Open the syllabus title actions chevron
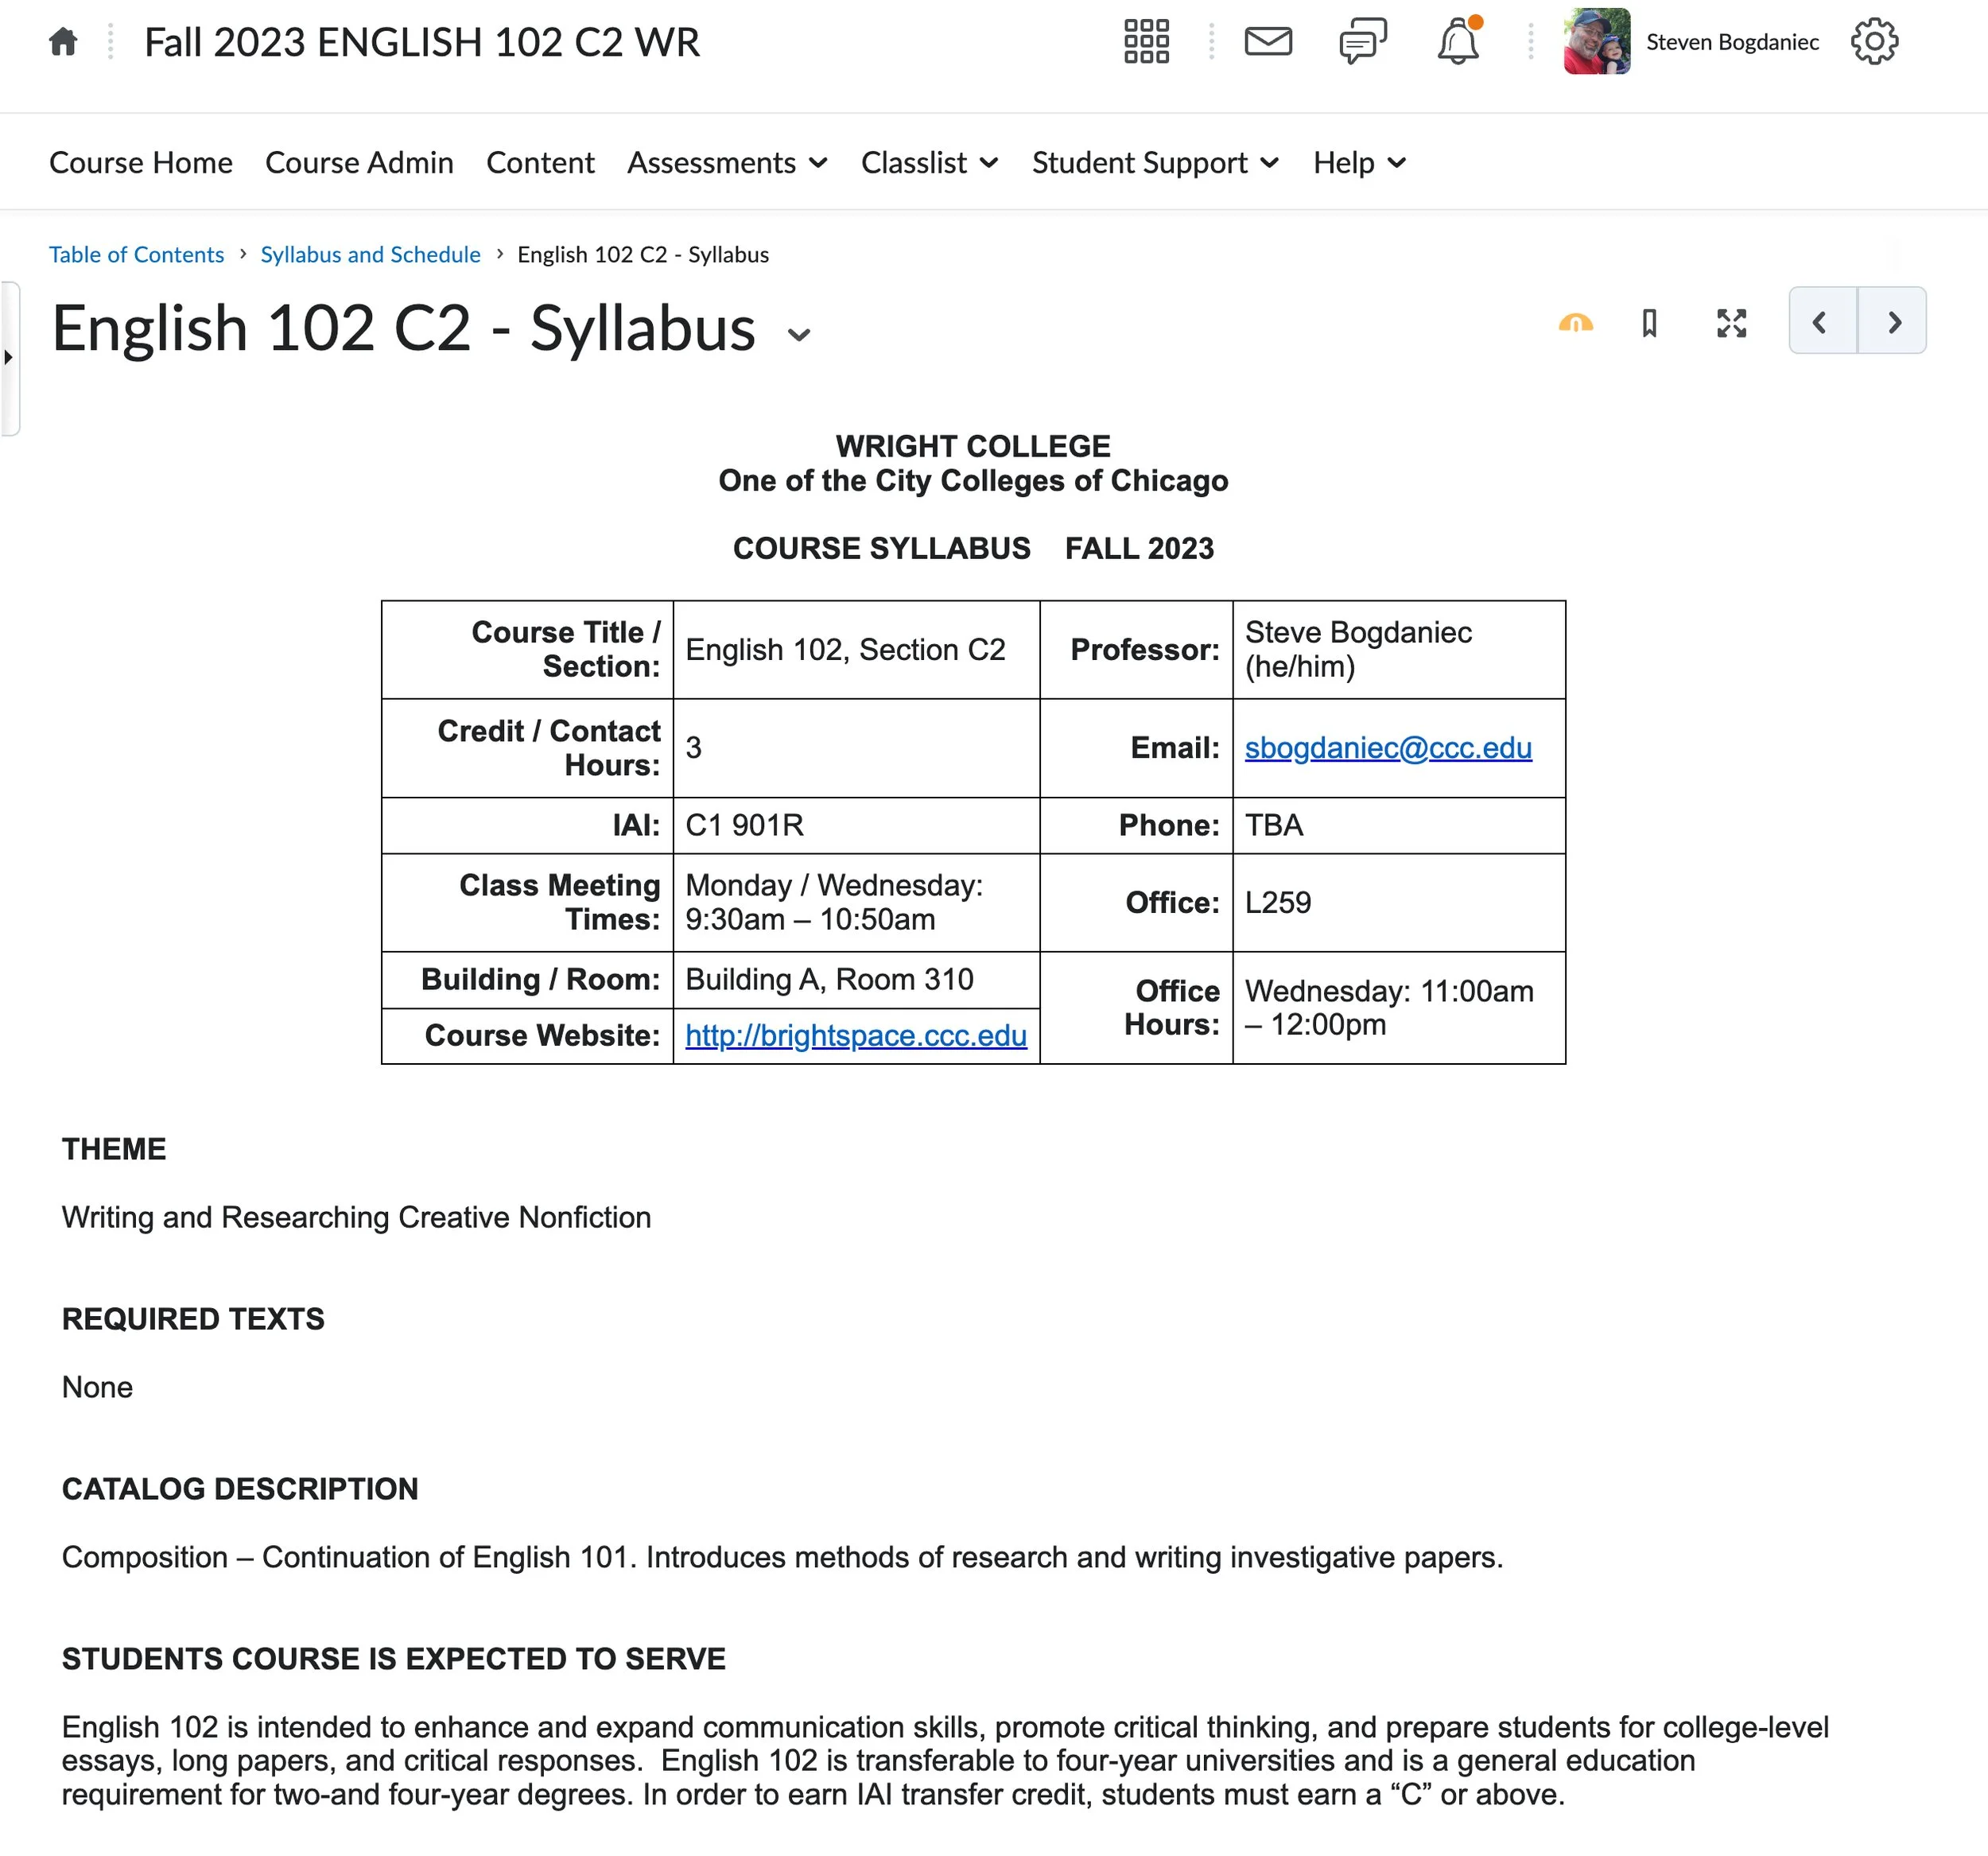The image size is (1988, 1856). (x=798, y=335)
